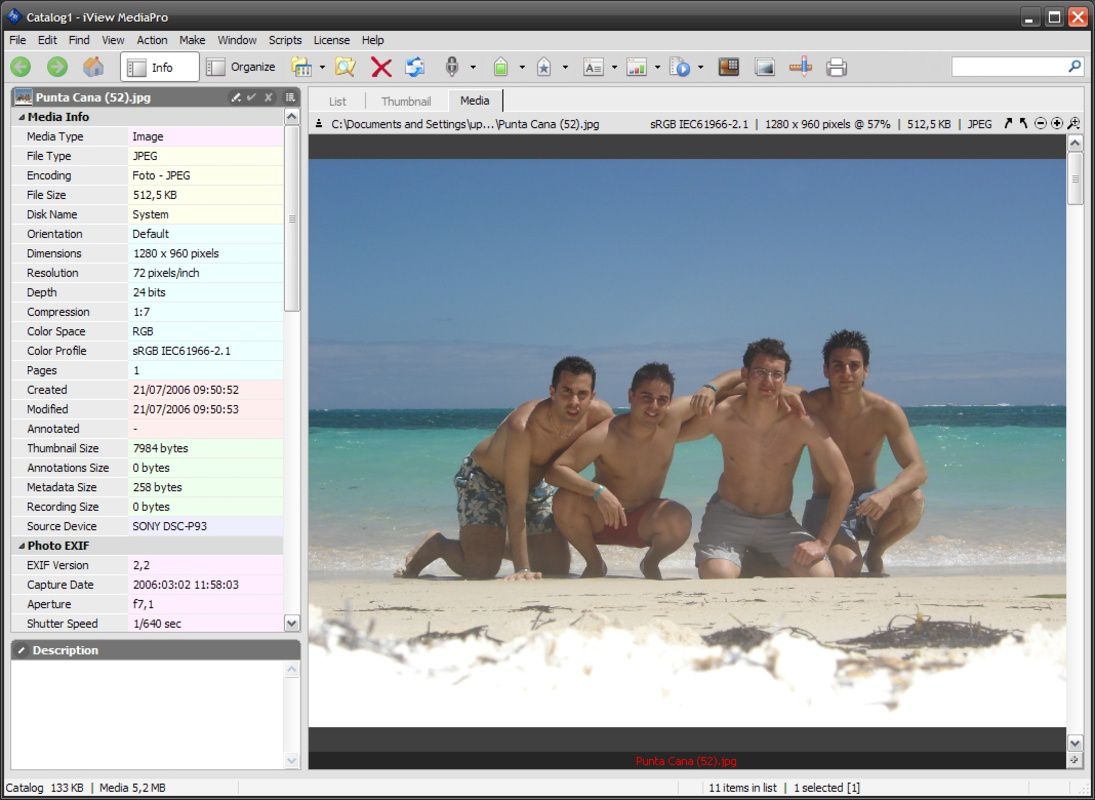The height and width of the screenshot is (800, 1095).
Task: Switch to the Organize panel
Action: click(242, 67)
